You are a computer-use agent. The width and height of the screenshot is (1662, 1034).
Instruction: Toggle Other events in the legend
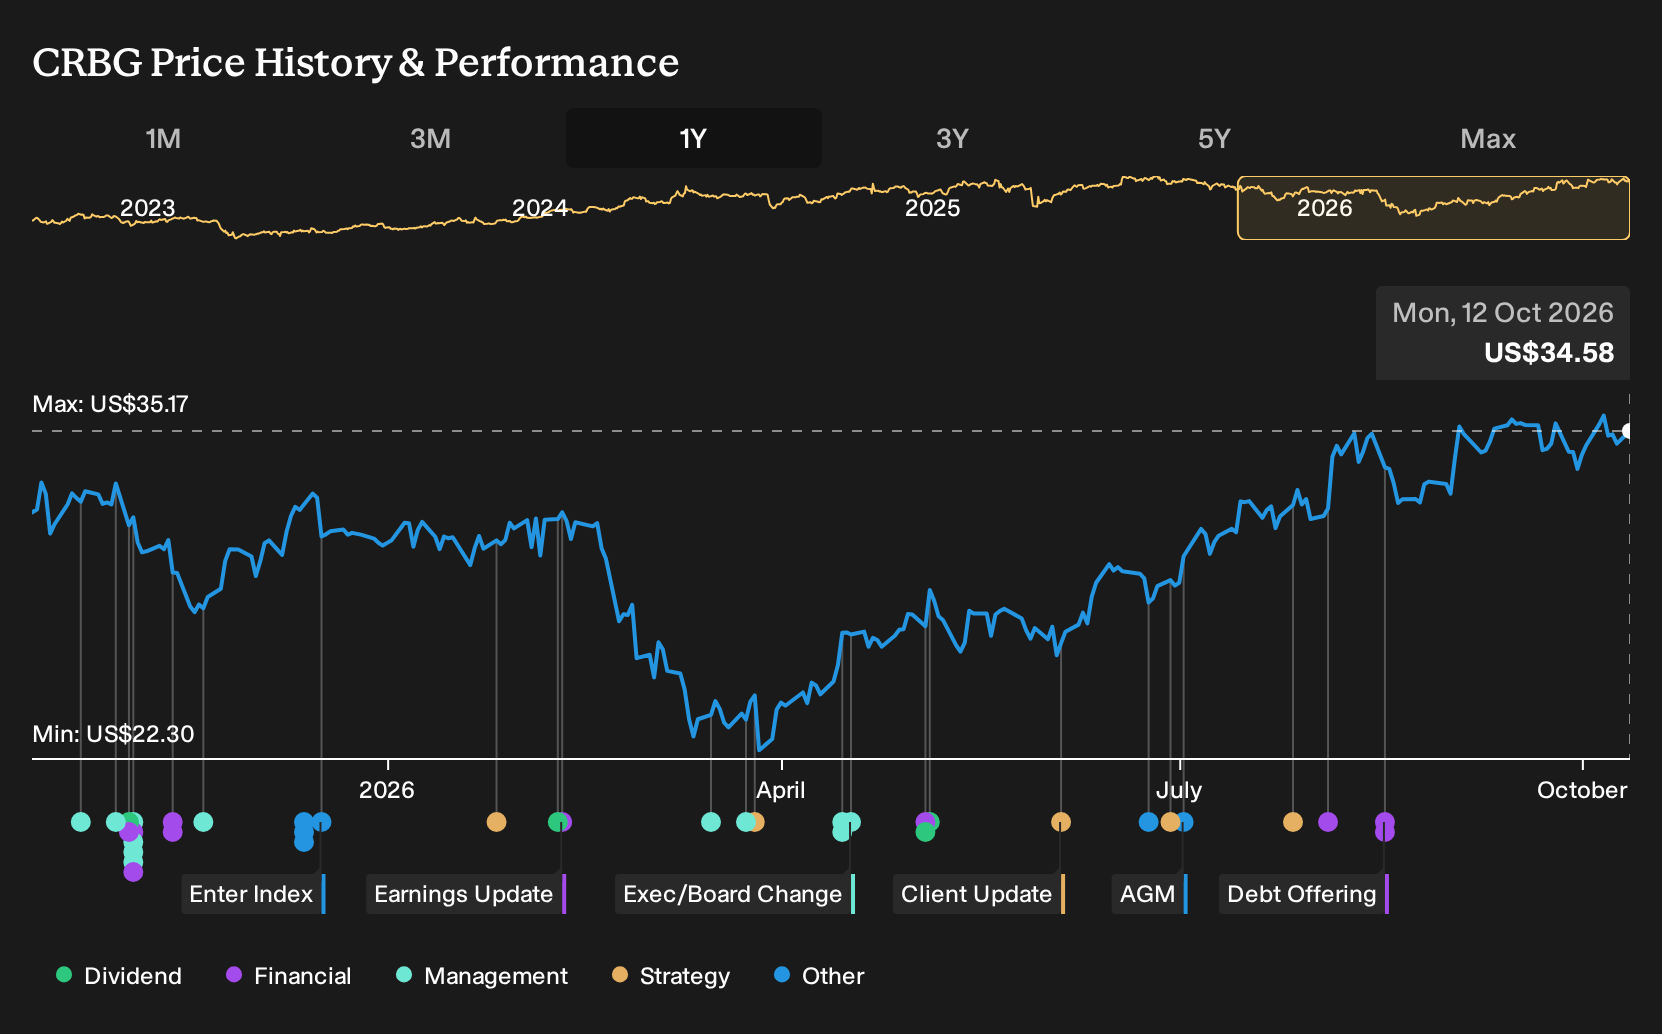819,976
